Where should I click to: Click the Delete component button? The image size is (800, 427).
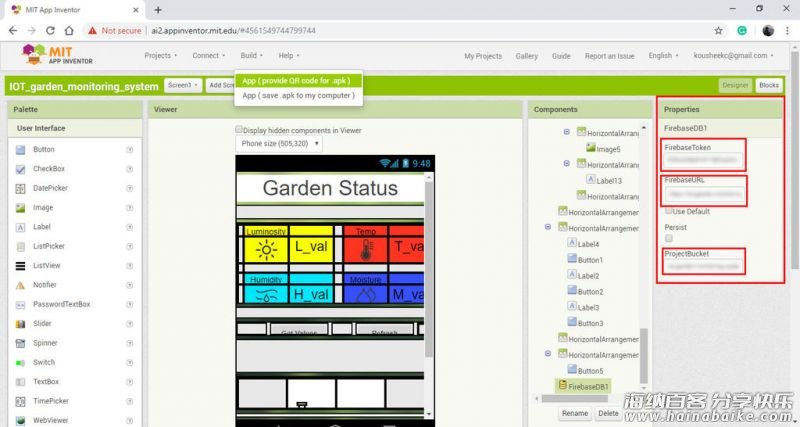tap(608, 413)
